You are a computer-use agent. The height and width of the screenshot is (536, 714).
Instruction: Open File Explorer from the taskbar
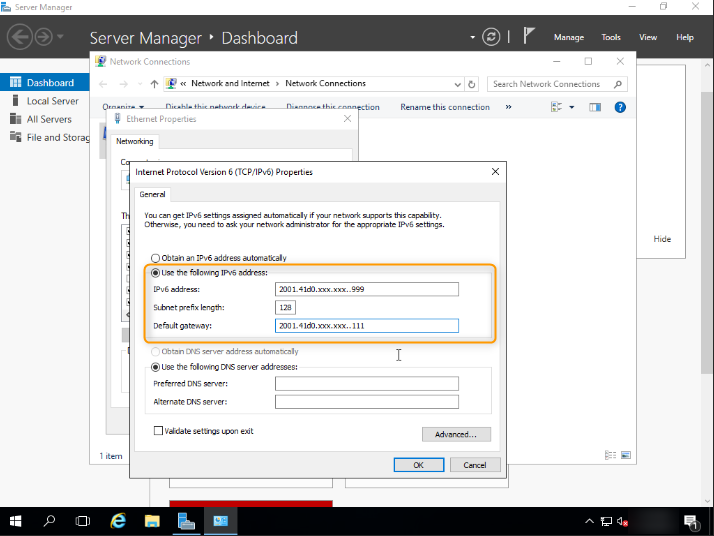(152, 521)
